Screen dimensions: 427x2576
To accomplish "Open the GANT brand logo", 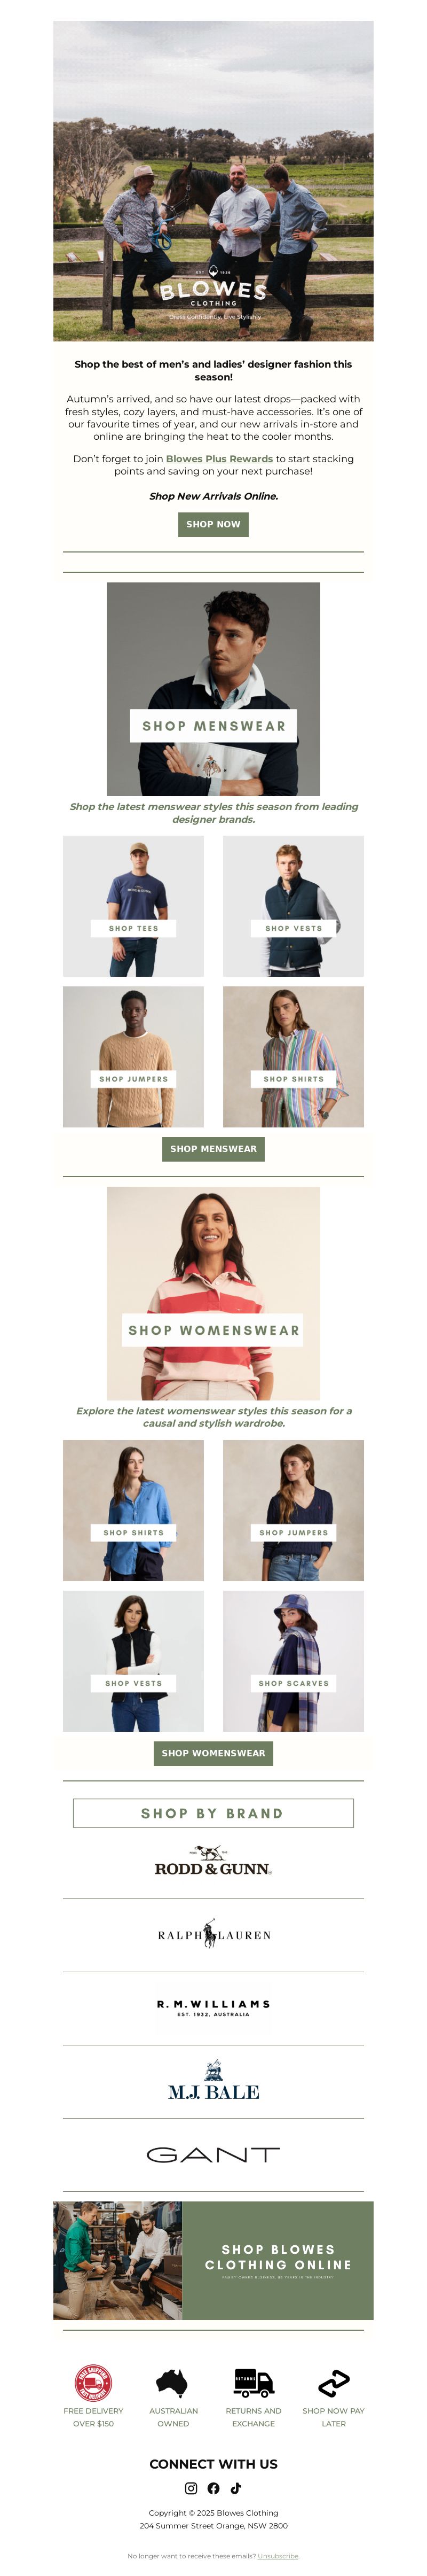I will coord(213,2155).
